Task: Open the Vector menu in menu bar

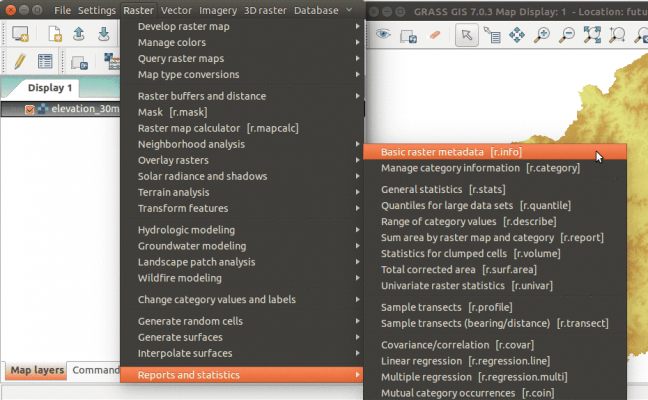Action: pyautogui.click(x=177, y=10)
